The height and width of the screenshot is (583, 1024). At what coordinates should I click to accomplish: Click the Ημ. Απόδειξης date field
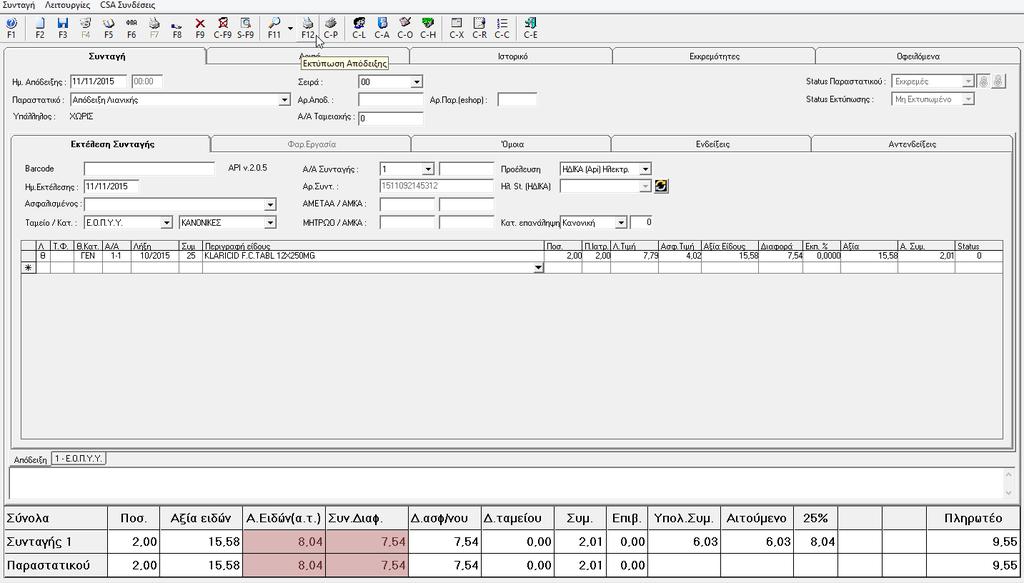coord(99,82)
